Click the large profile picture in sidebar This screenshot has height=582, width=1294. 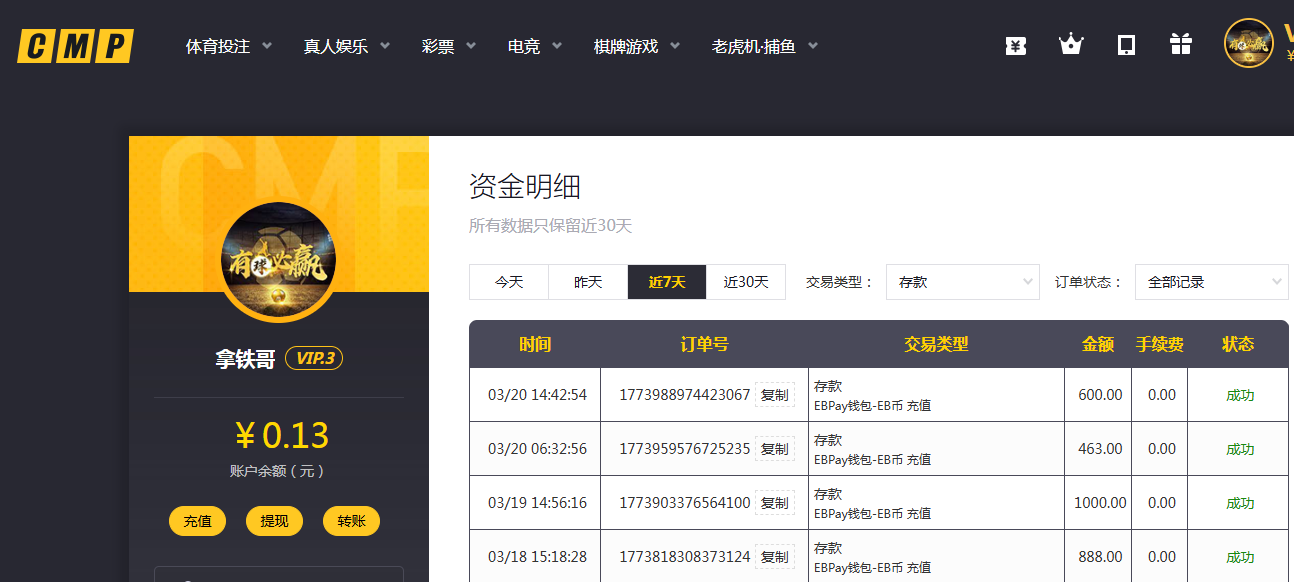(x=278, y=260)
